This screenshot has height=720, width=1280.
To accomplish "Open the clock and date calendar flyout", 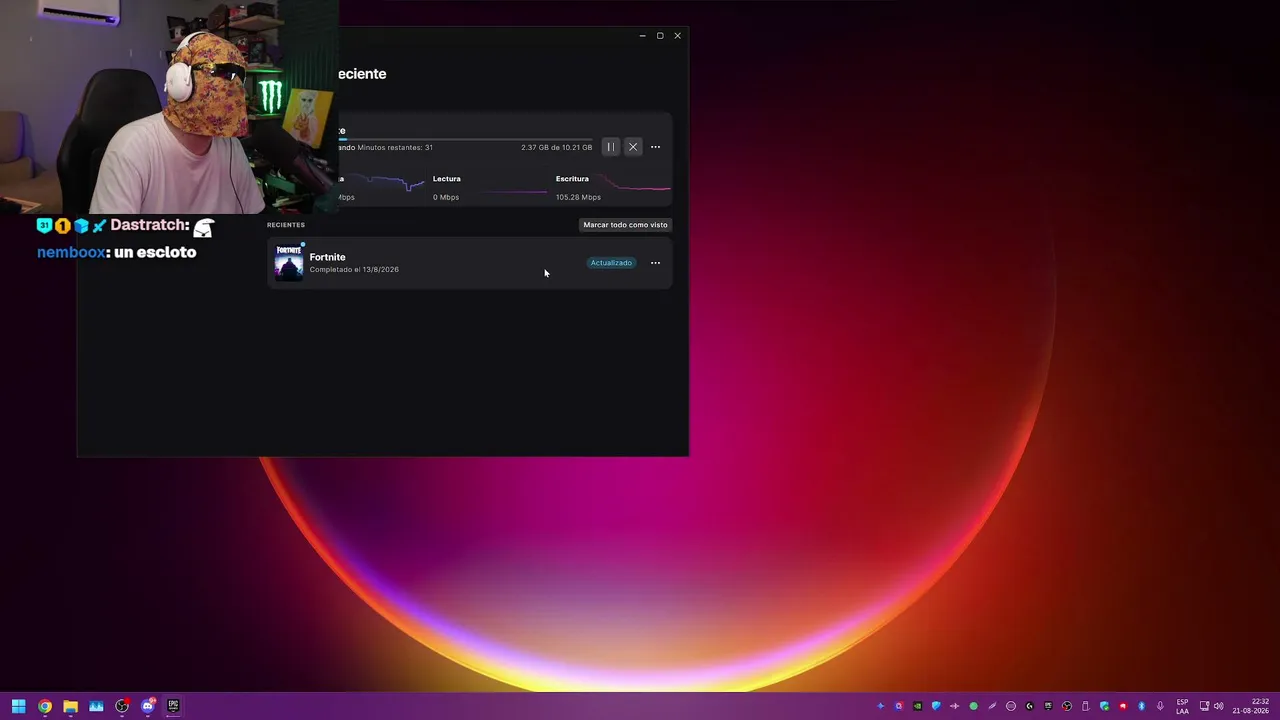I will (x=1250, y=706).
